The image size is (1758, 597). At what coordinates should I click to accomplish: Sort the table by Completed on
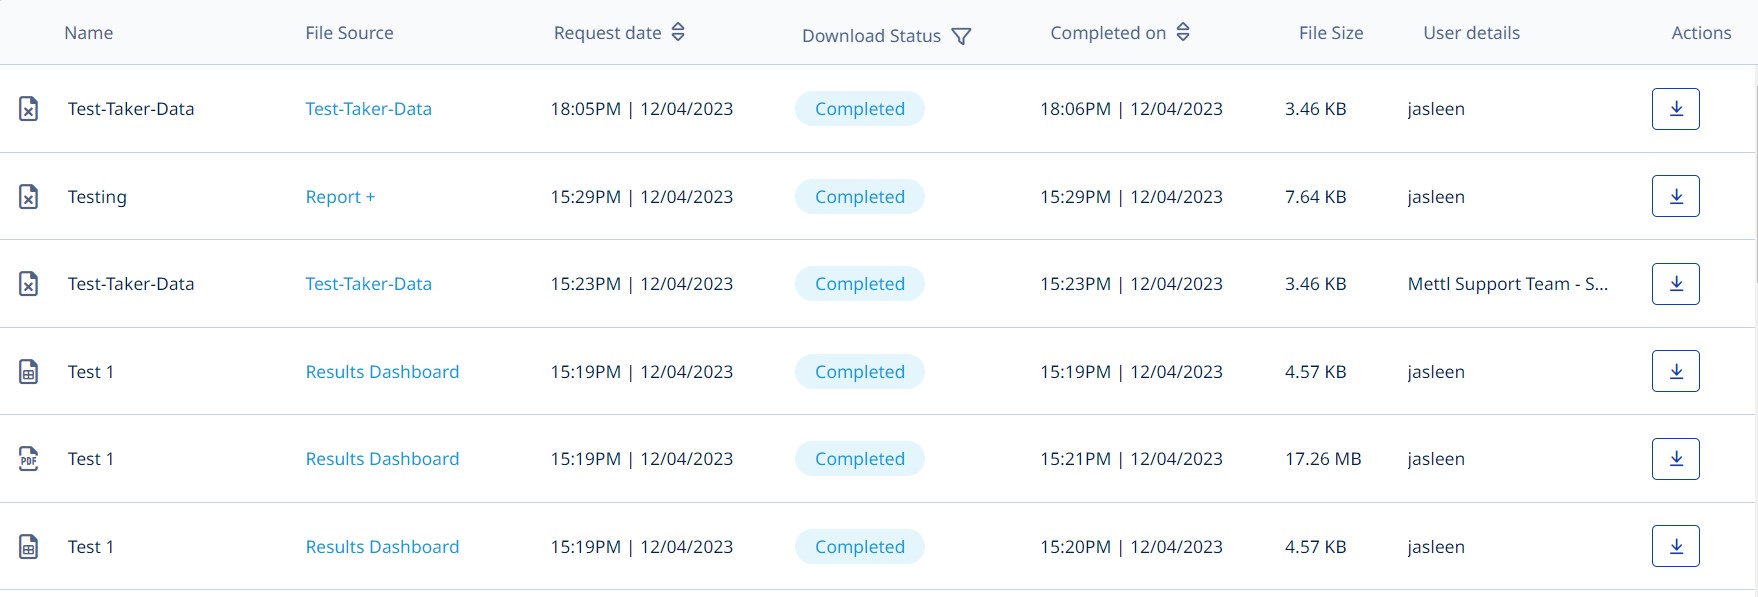pyautogui.click(x=1183, y=31)
